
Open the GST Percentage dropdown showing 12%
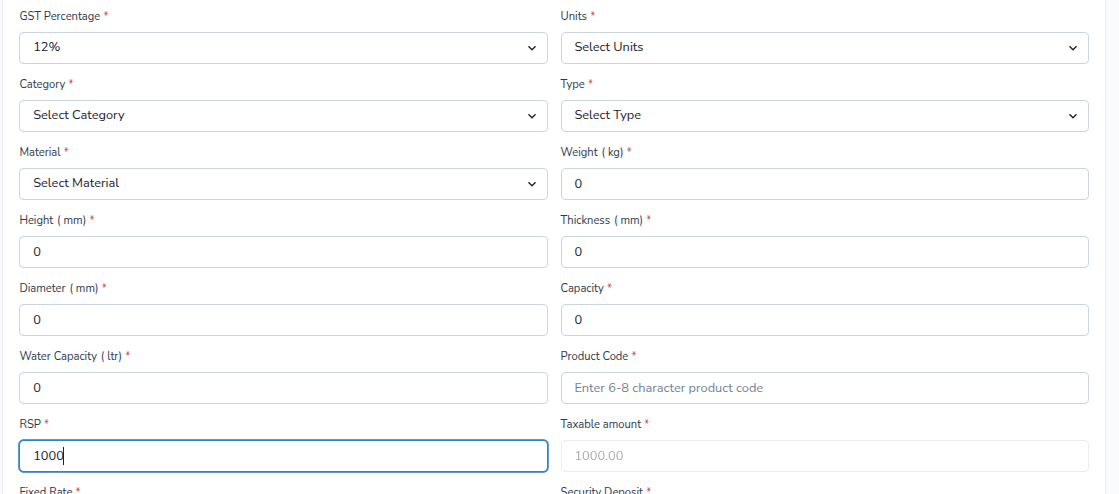coord(283,48)
